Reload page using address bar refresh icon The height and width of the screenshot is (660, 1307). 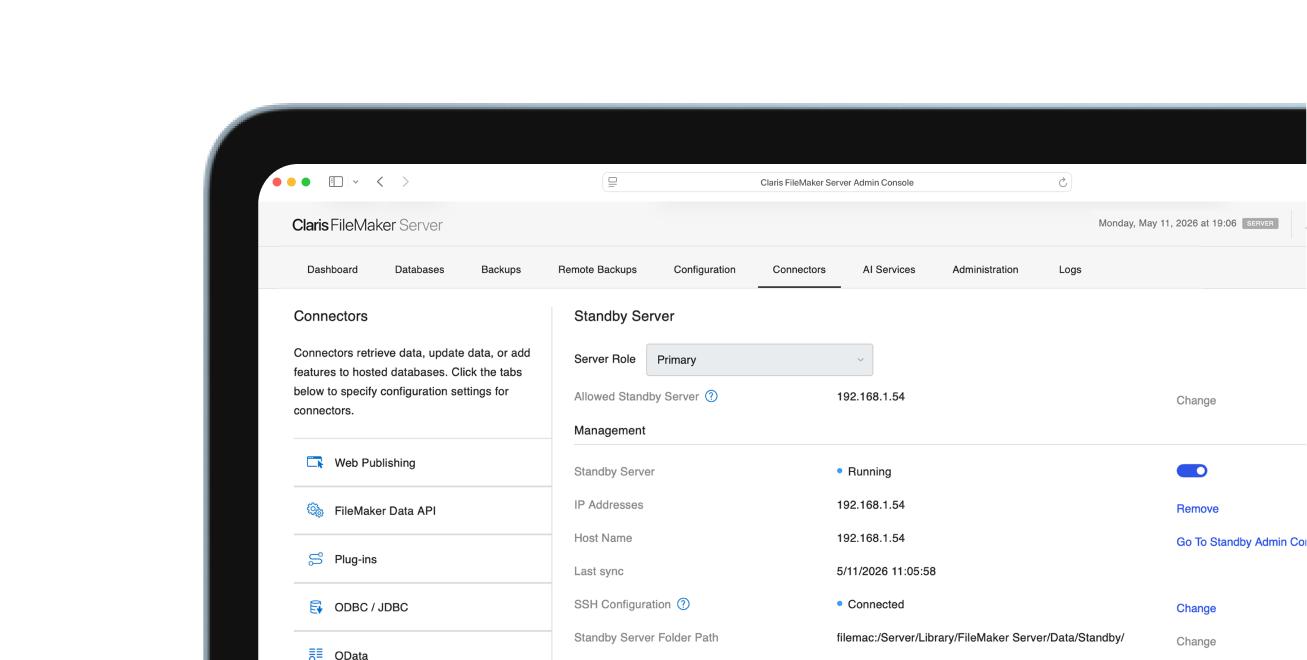(1063, 183)
